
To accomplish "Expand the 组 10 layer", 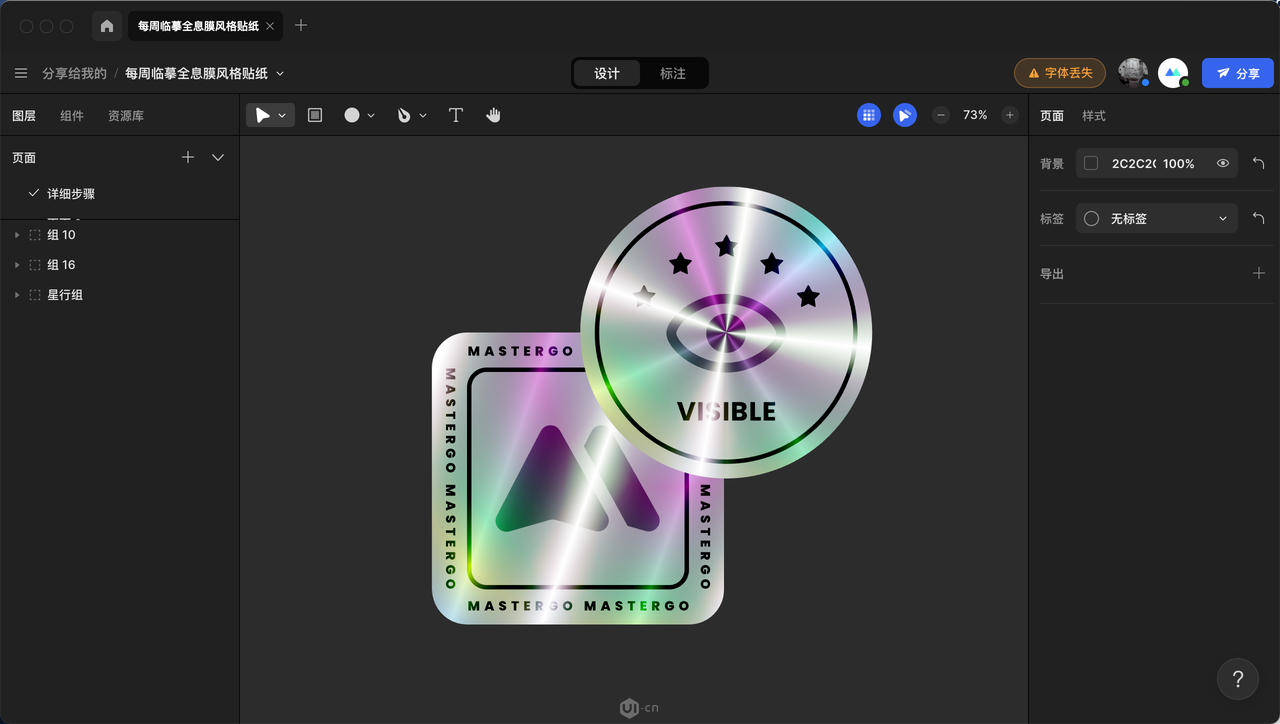I will [16, 235].
